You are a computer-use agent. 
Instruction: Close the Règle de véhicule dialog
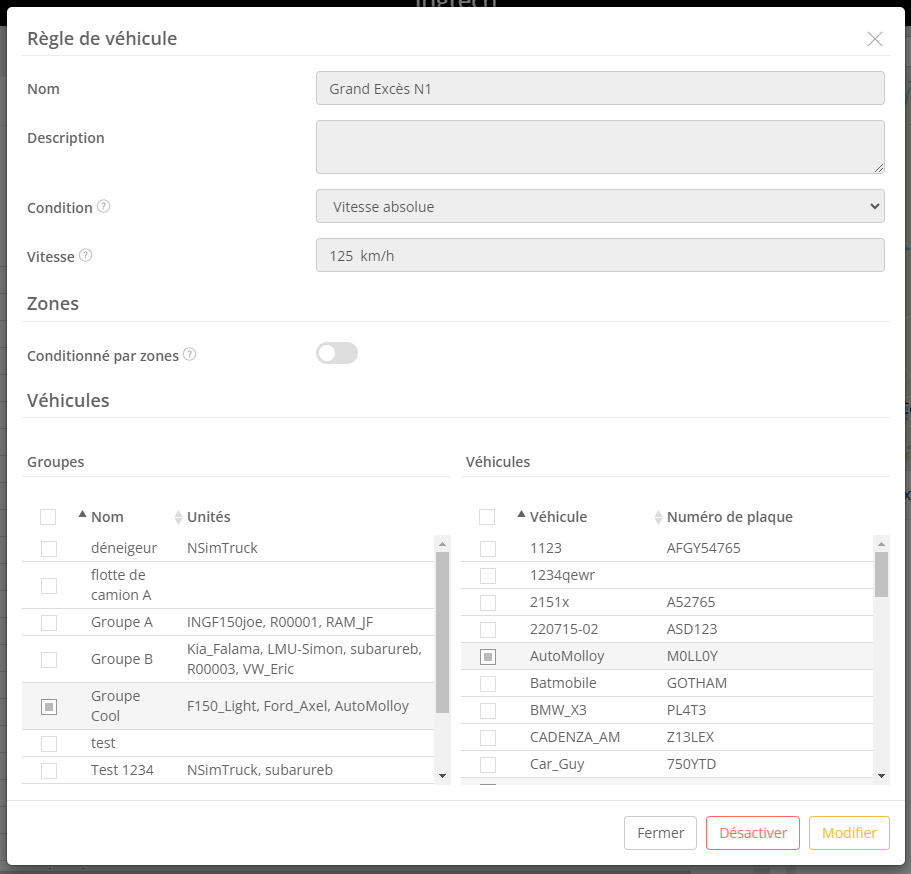click(x=875, y=39)
